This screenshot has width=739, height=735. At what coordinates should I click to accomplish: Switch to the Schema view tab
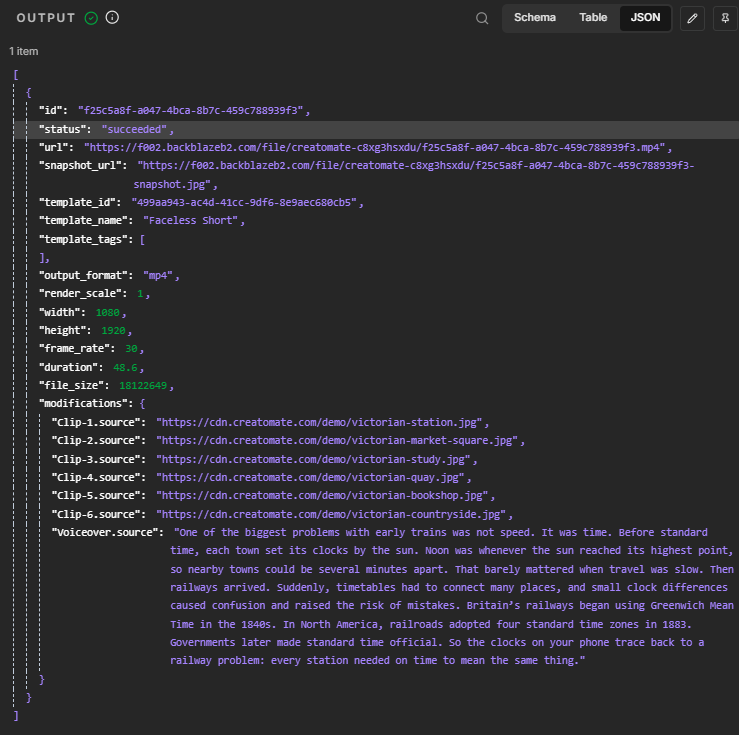534,18
